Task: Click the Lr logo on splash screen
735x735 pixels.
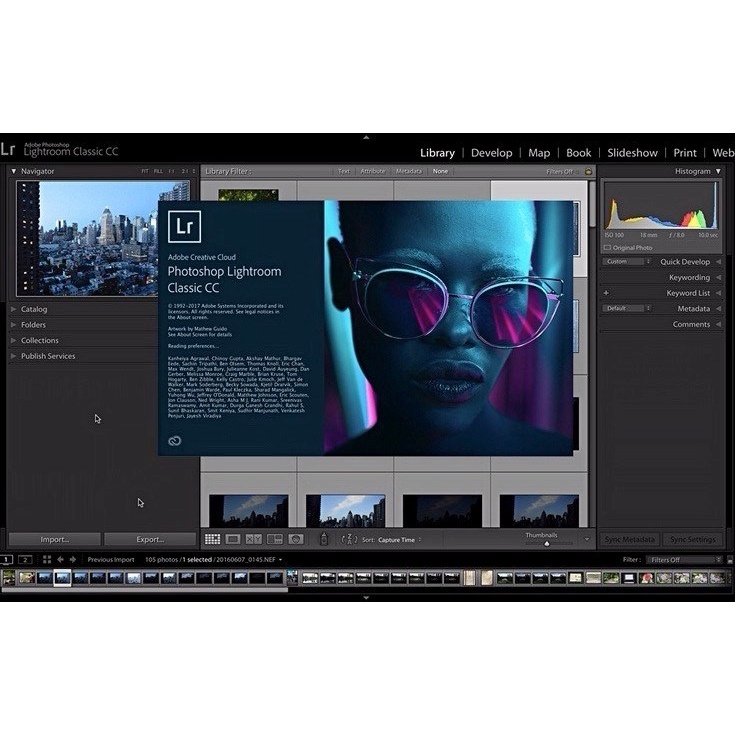Action: [184, 226]
